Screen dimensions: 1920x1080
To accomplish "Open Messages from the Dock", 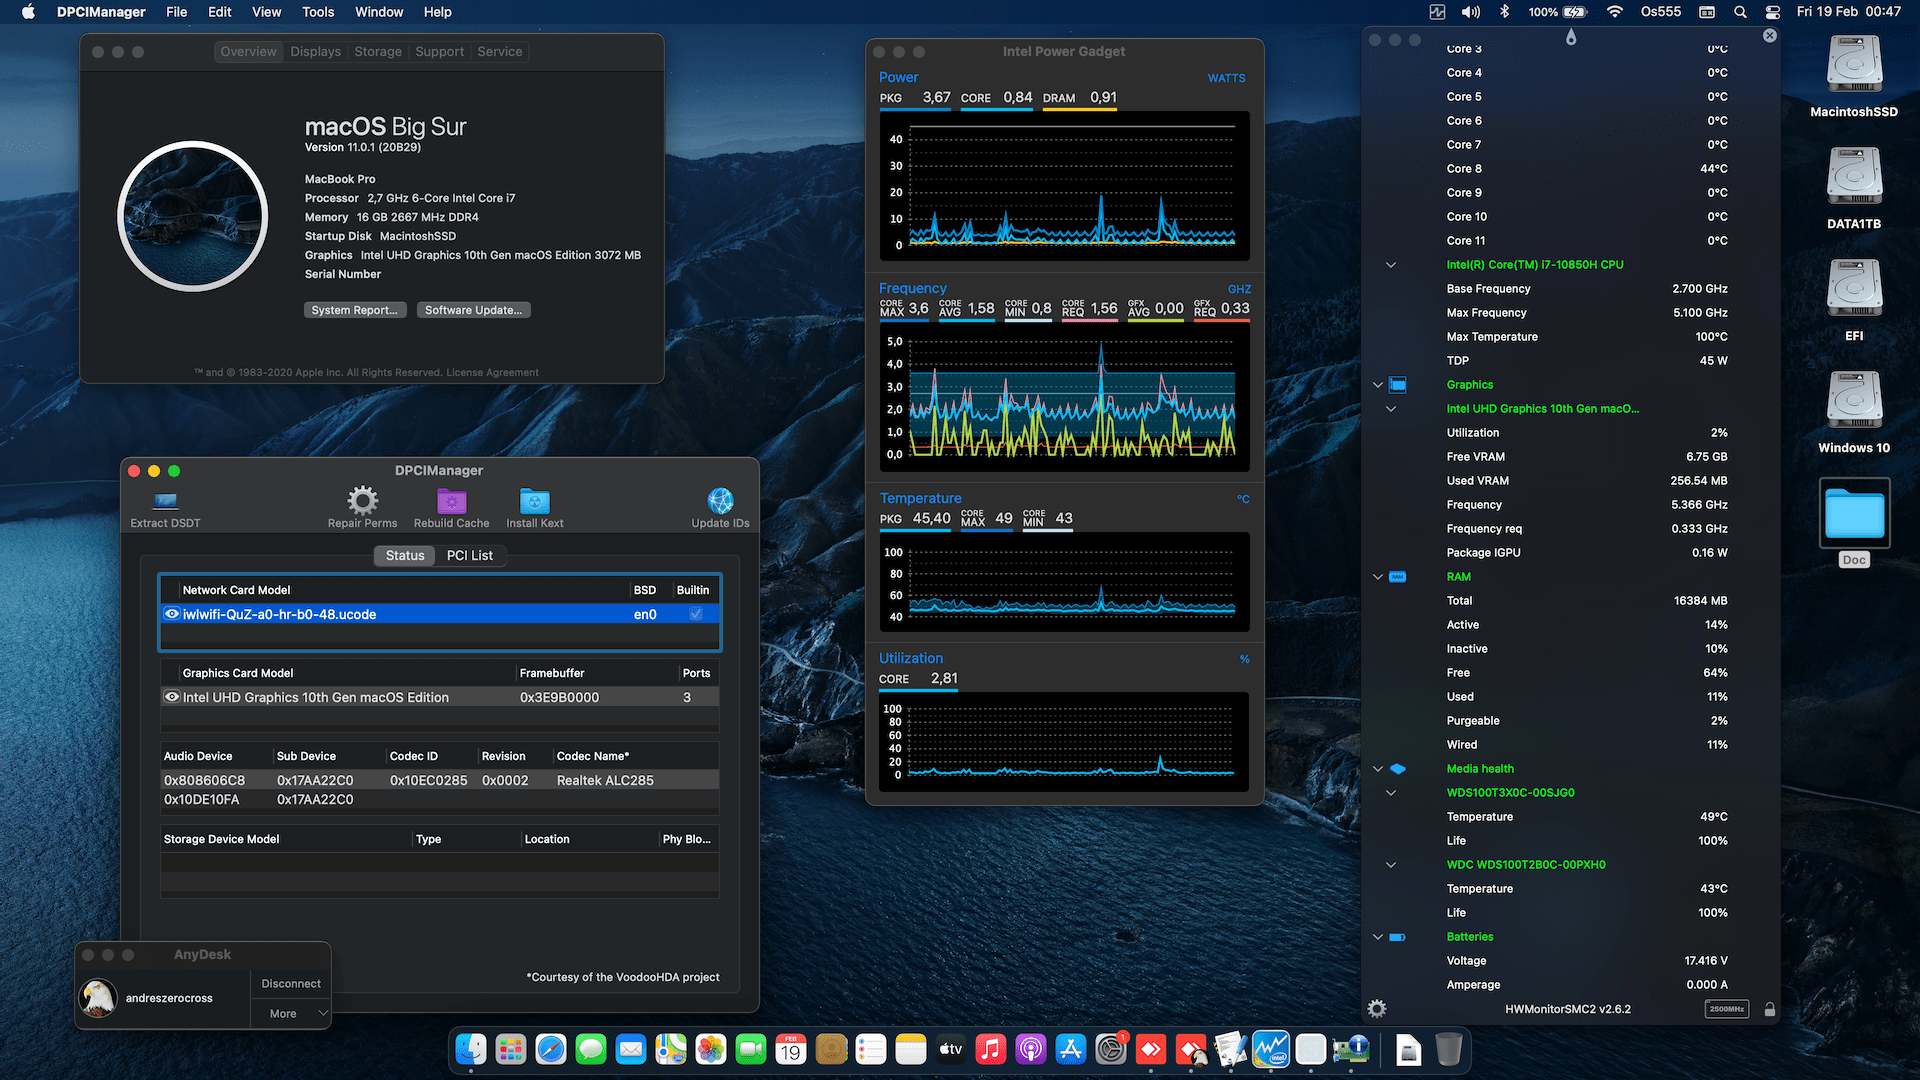I will coord(591,1049).
